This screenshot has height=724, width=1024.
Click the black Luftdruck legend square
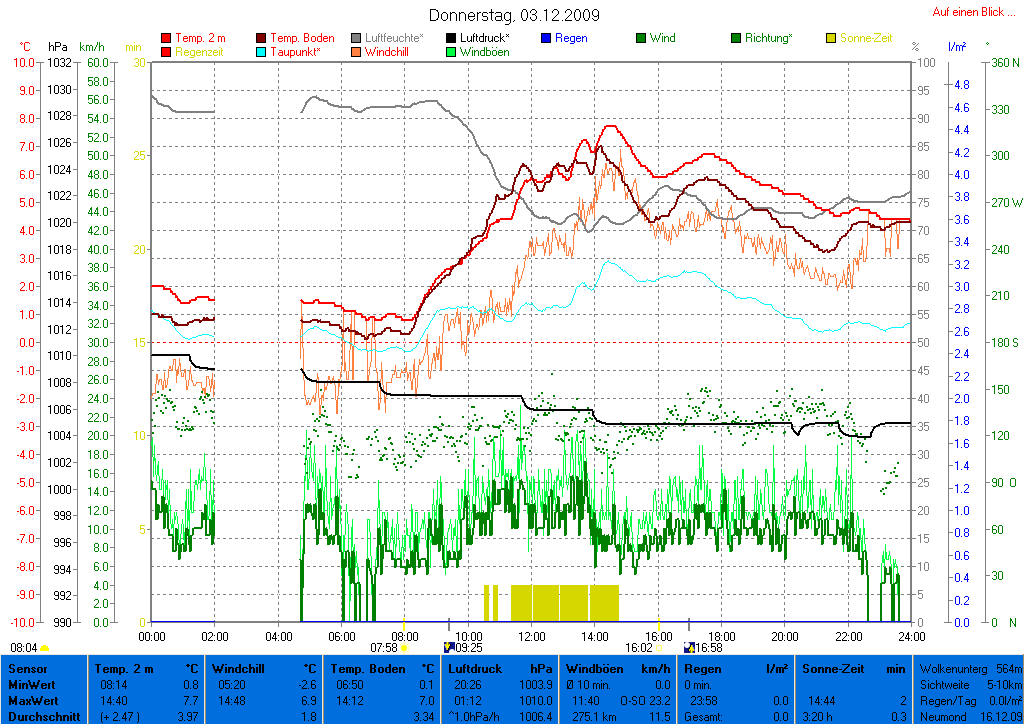coord(451,38)
